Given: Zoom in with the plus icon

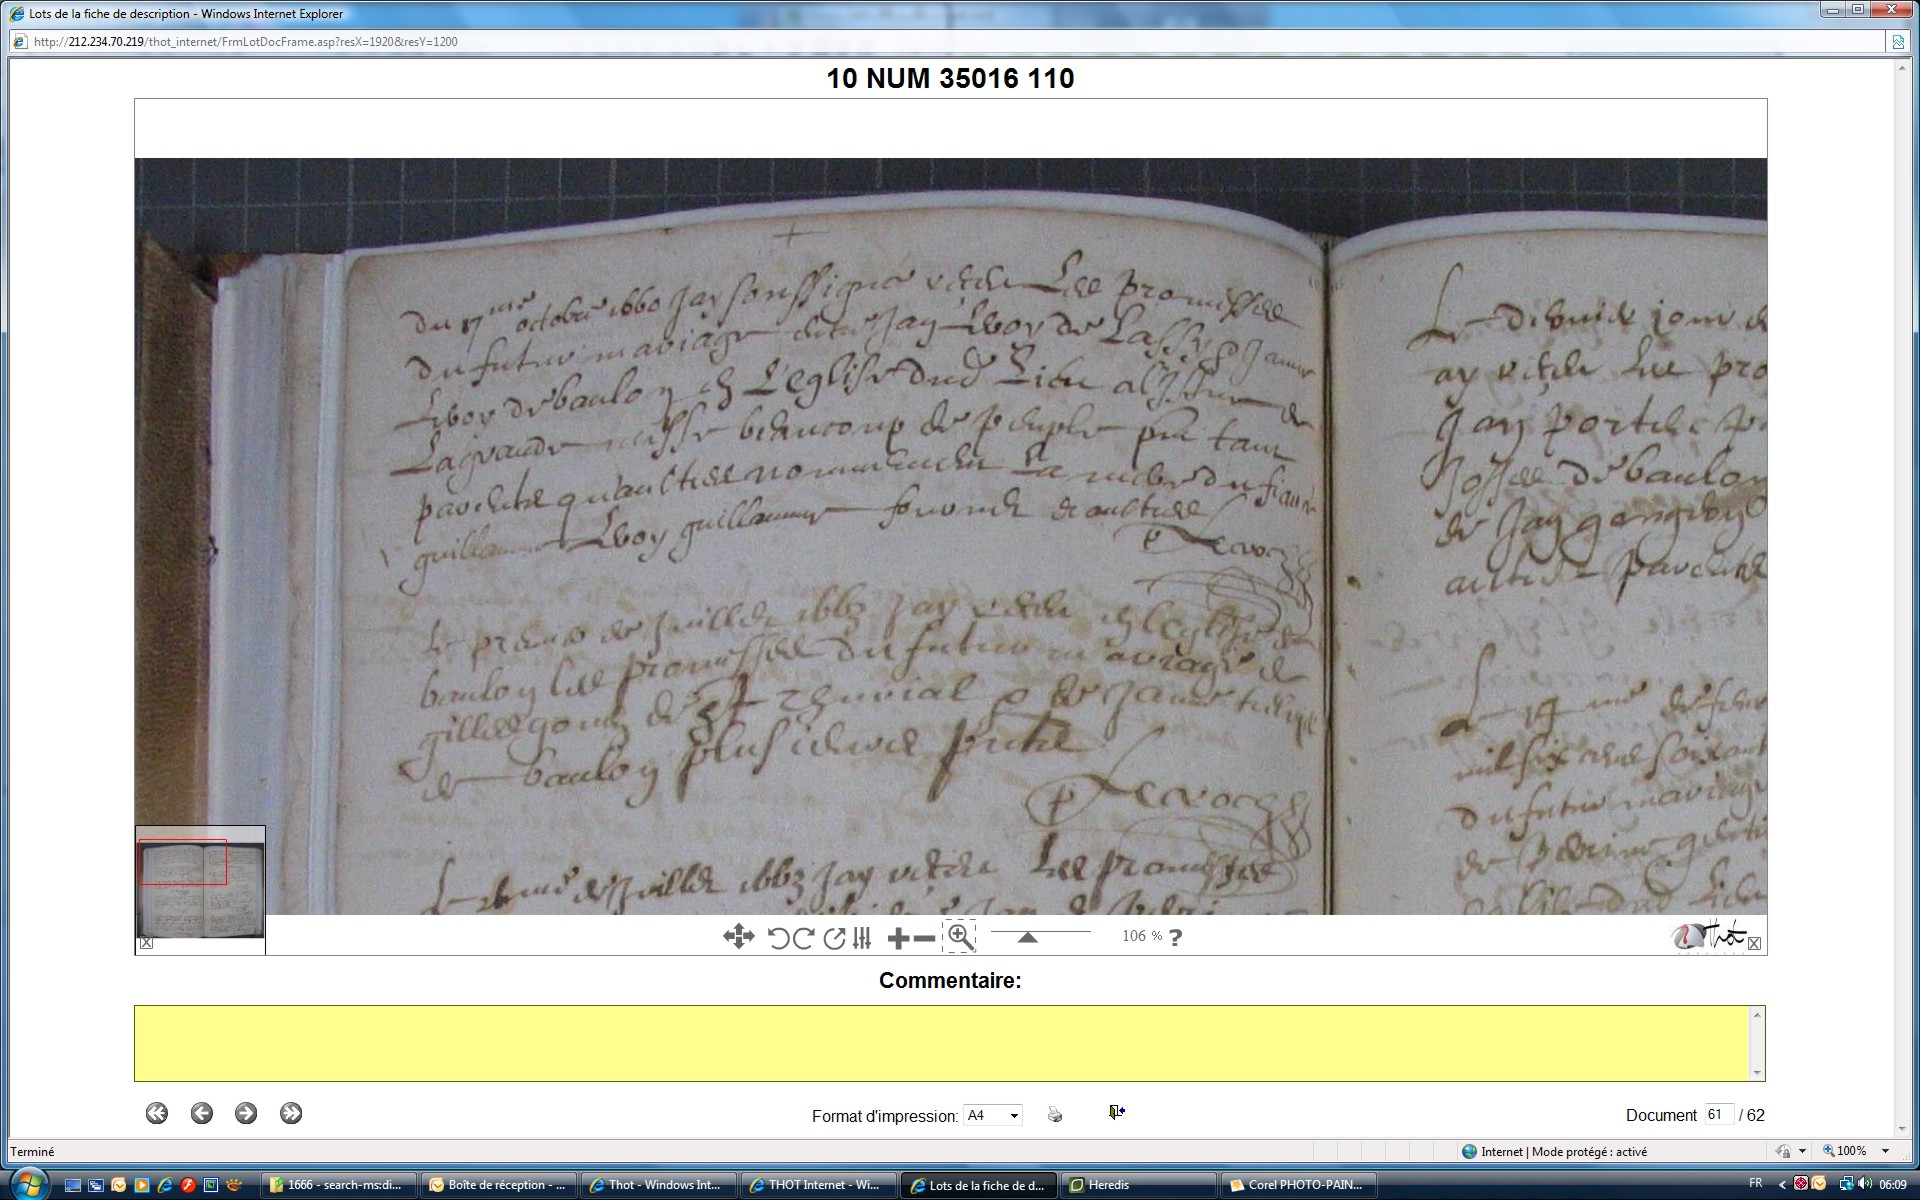Looking at the screenshot, I should pyautogui.click(x=897, y=938).
